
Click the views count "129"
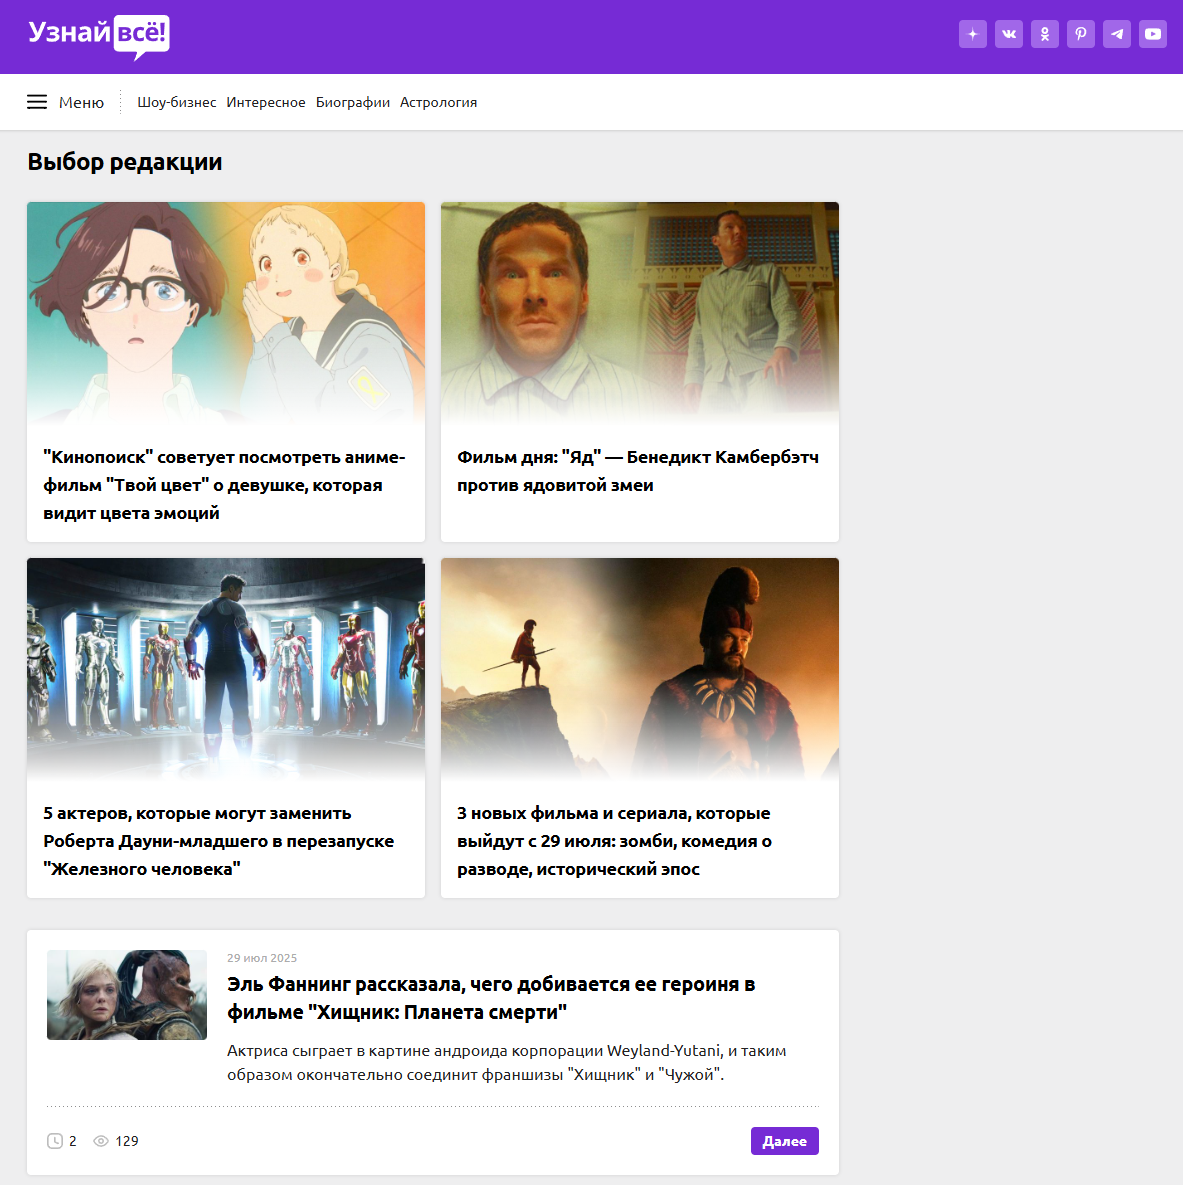click(127, 1141)
